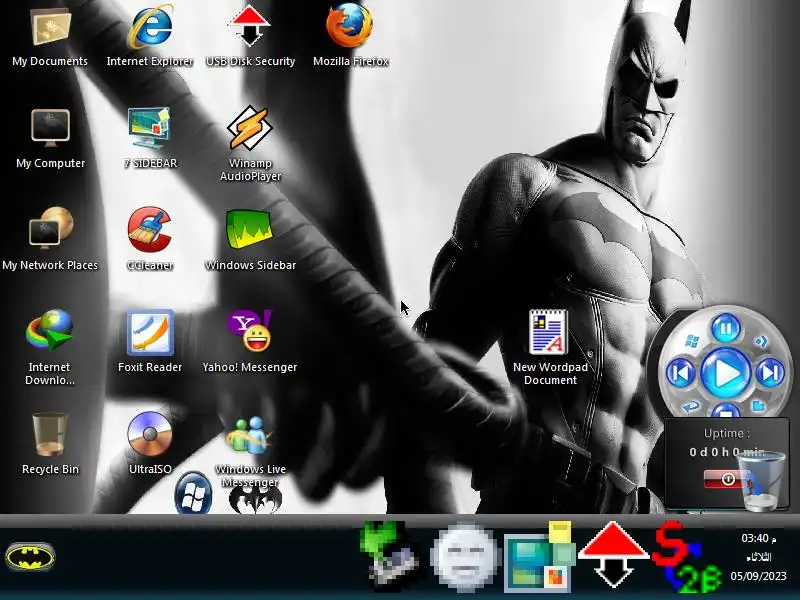This screenshot has height=600, width=800.
Task: Select the My Network Places icon
Action: (51, 229)
